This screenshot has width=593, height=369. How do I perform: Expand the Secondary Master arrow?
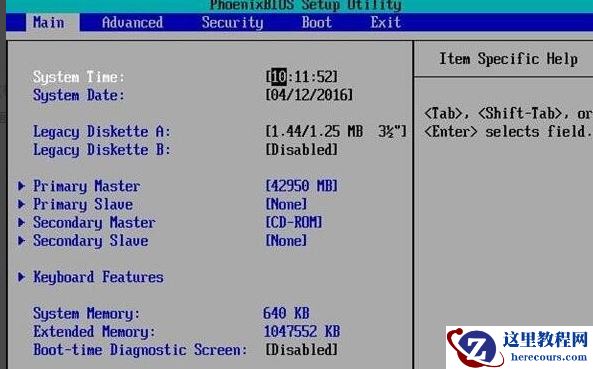click(x=22, y=222)
